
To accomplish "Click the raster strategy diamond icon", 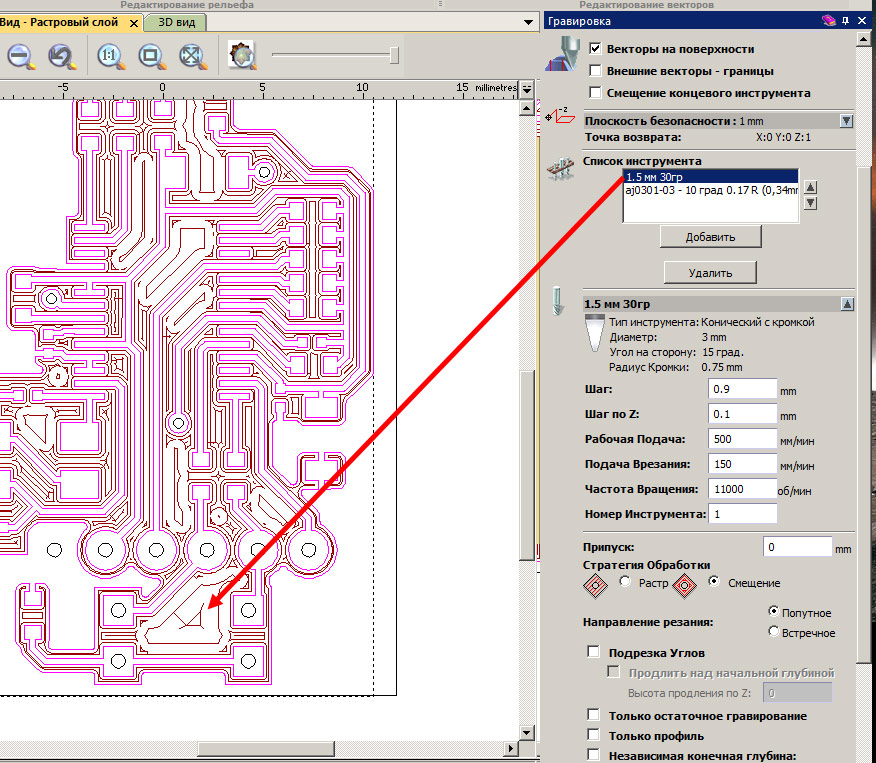I will (595, 586).
